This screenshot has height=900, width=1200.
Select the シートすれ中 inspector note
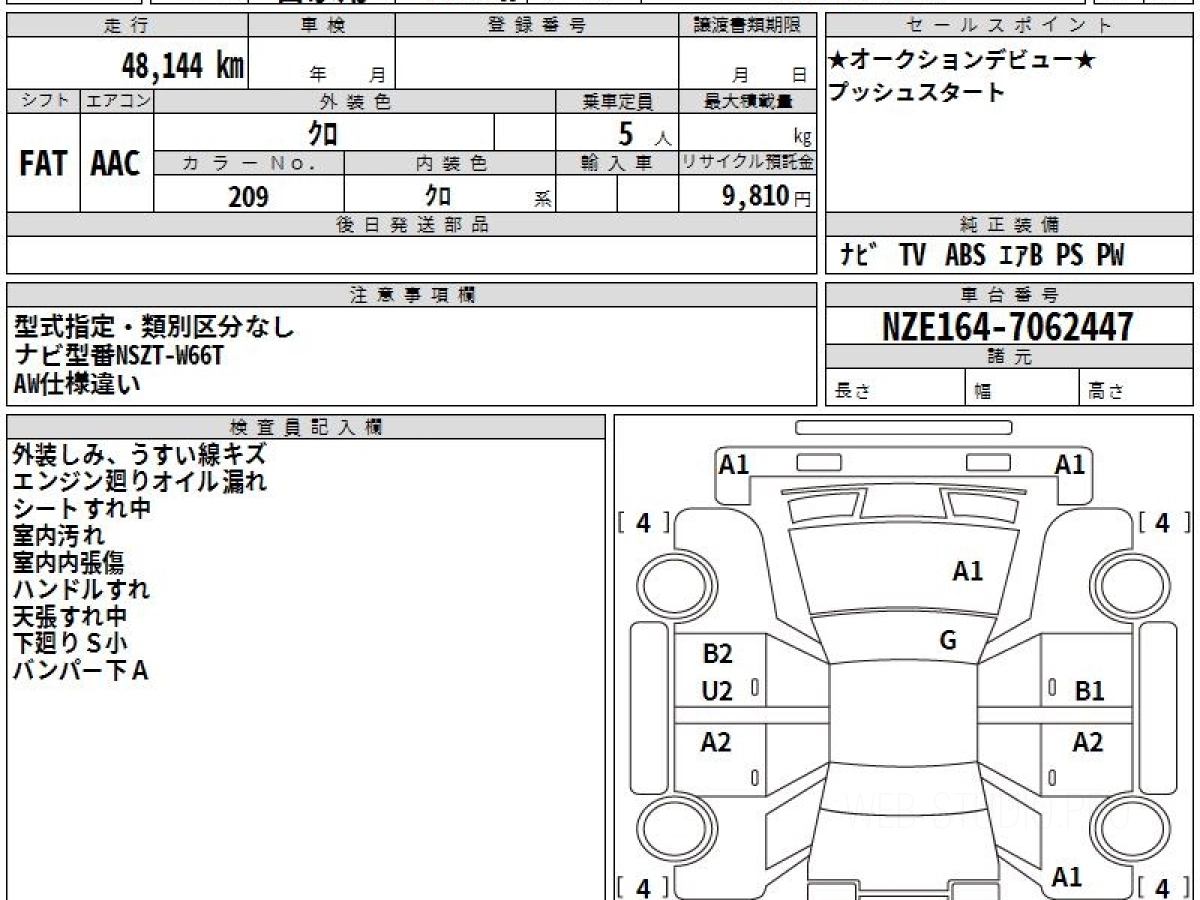(82, 508)
